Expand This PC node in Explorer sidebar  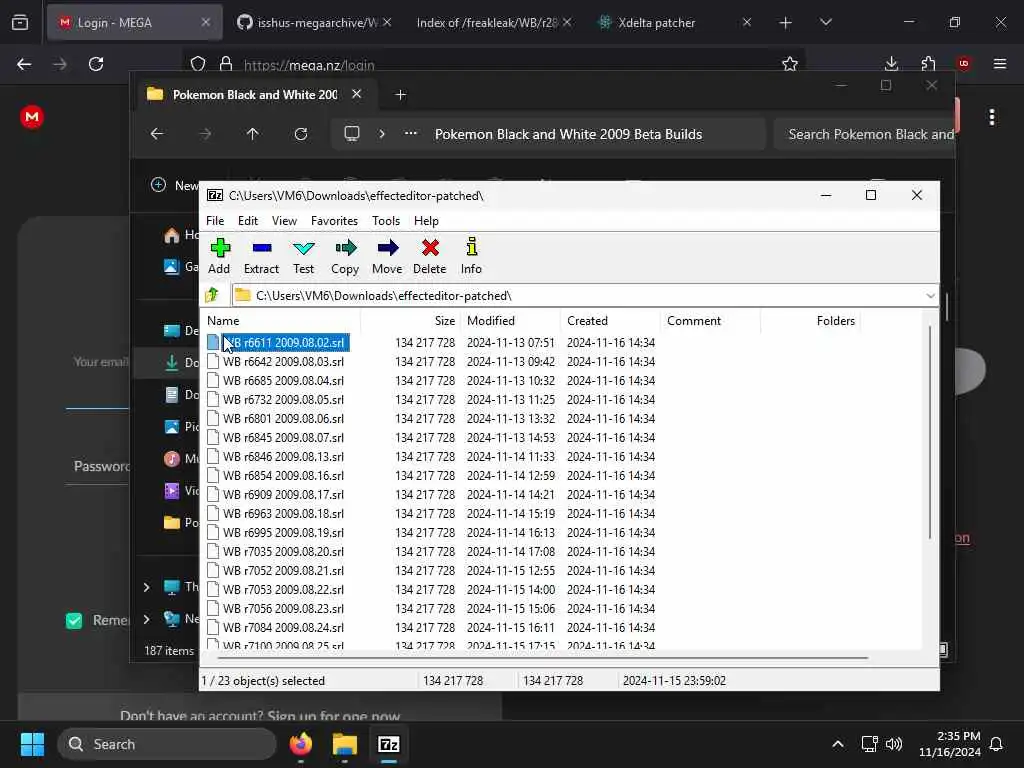tap(146, 587)
